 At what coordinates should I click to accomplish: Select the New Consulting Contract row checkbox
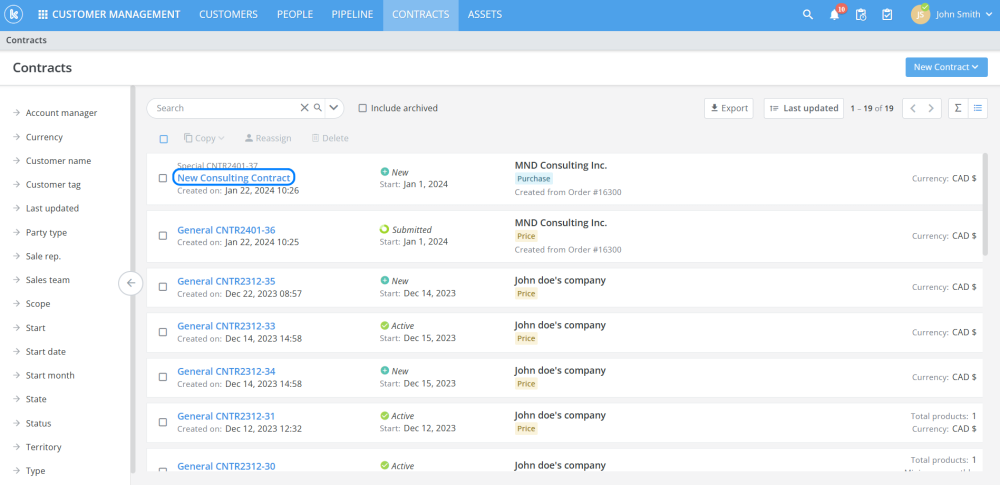[x=163, y=178]
